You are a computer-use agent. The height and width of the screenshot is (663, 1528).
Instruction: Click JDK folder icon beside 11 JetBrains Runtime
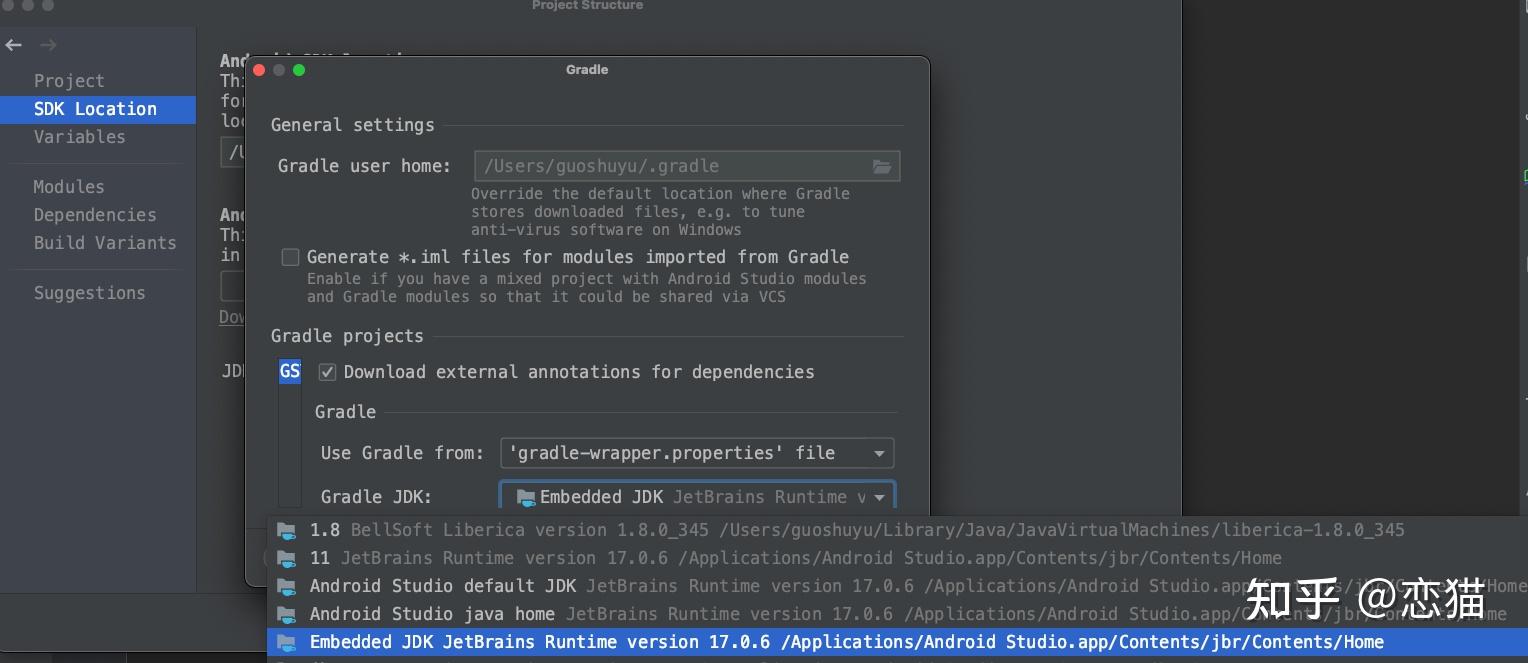click(x=287, y=558)
